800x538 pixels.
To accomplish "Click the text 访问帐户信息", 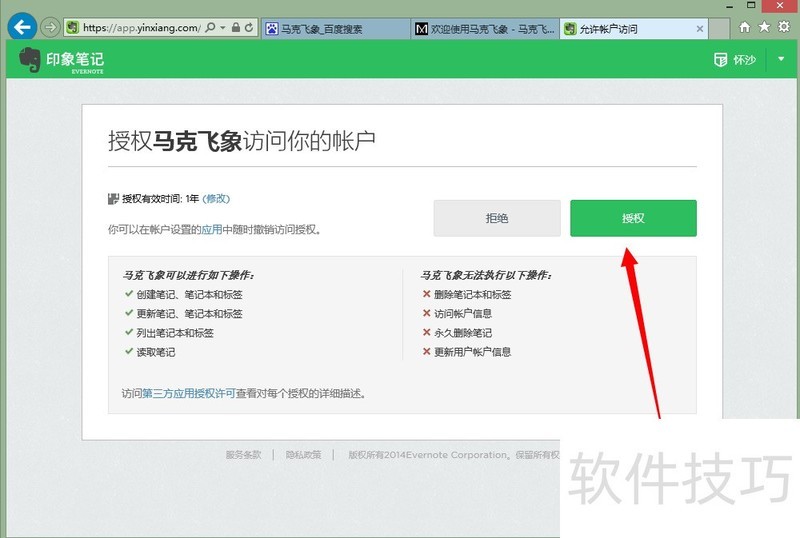I will pos(463,313).
